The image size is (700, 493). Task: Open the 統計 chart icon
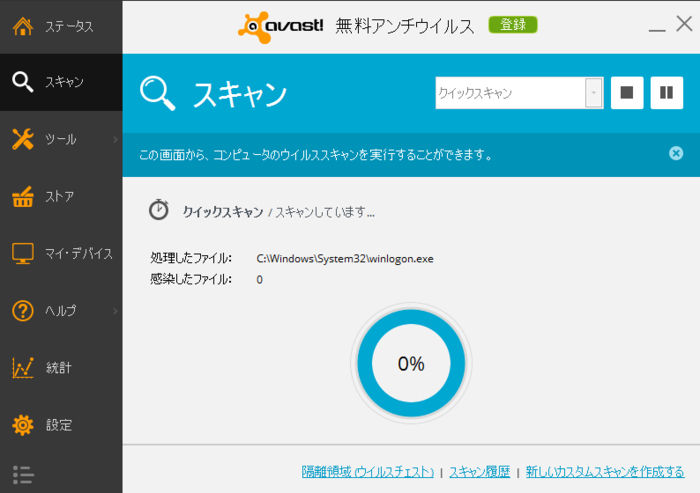point(23,368)
